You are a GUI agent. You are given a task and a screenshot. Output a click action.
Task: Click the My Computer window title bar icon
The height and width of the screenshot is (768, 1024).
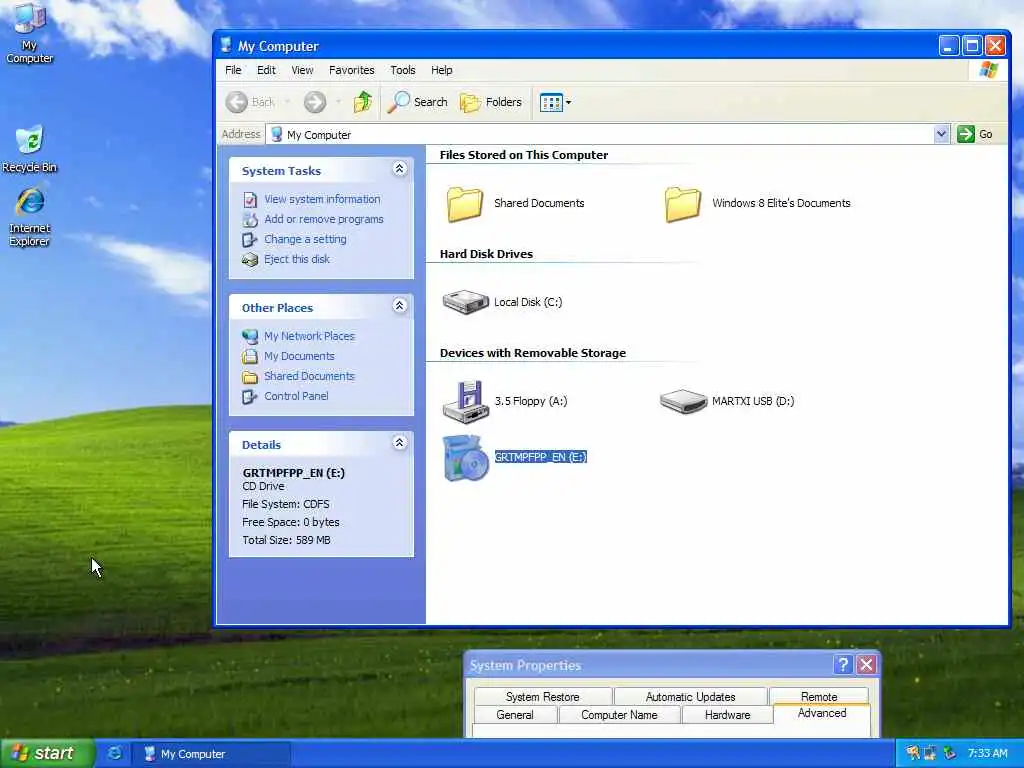226,45
